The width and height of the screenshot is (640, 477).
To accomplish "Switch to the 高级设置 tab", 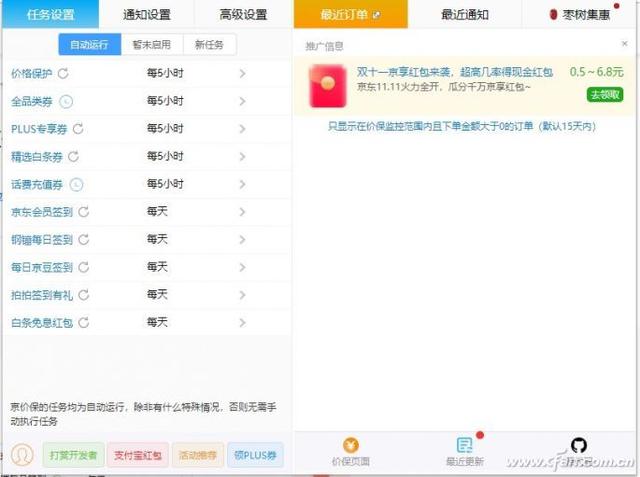I will [243, 14].
